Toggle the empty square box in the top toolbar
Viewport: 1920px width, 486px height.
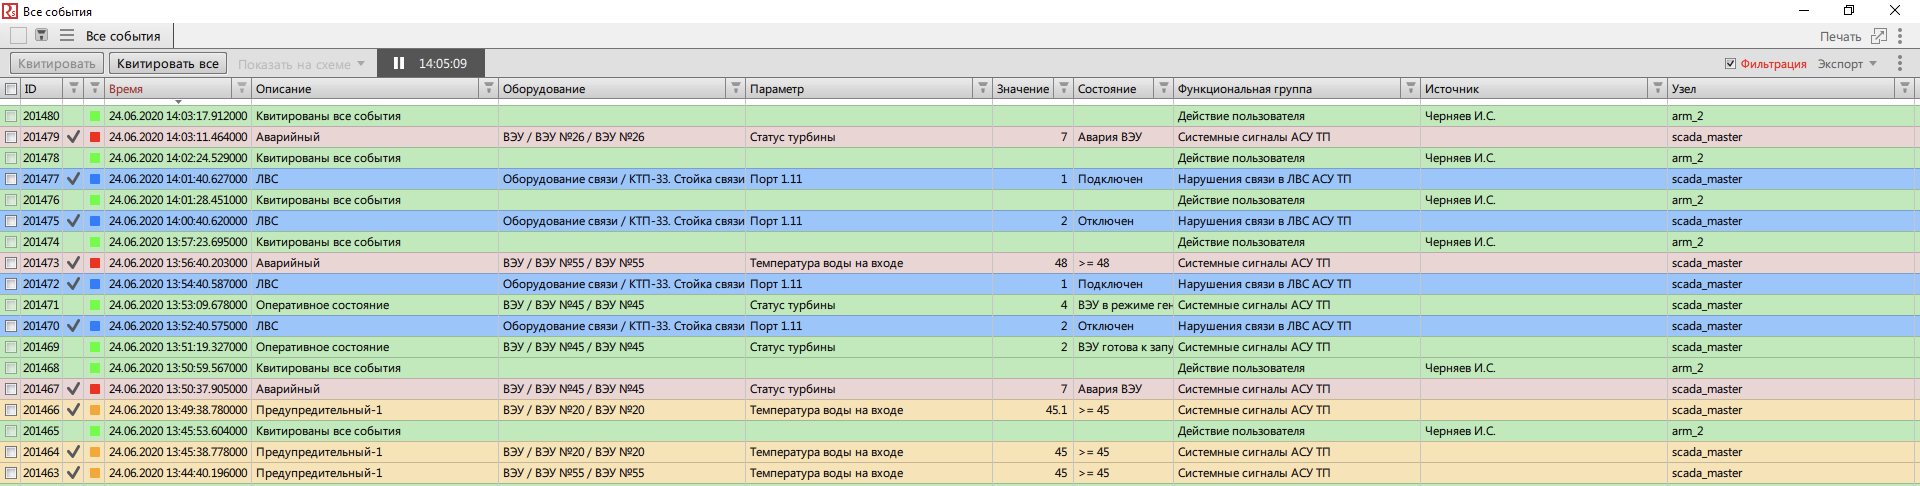coord(18,35)
